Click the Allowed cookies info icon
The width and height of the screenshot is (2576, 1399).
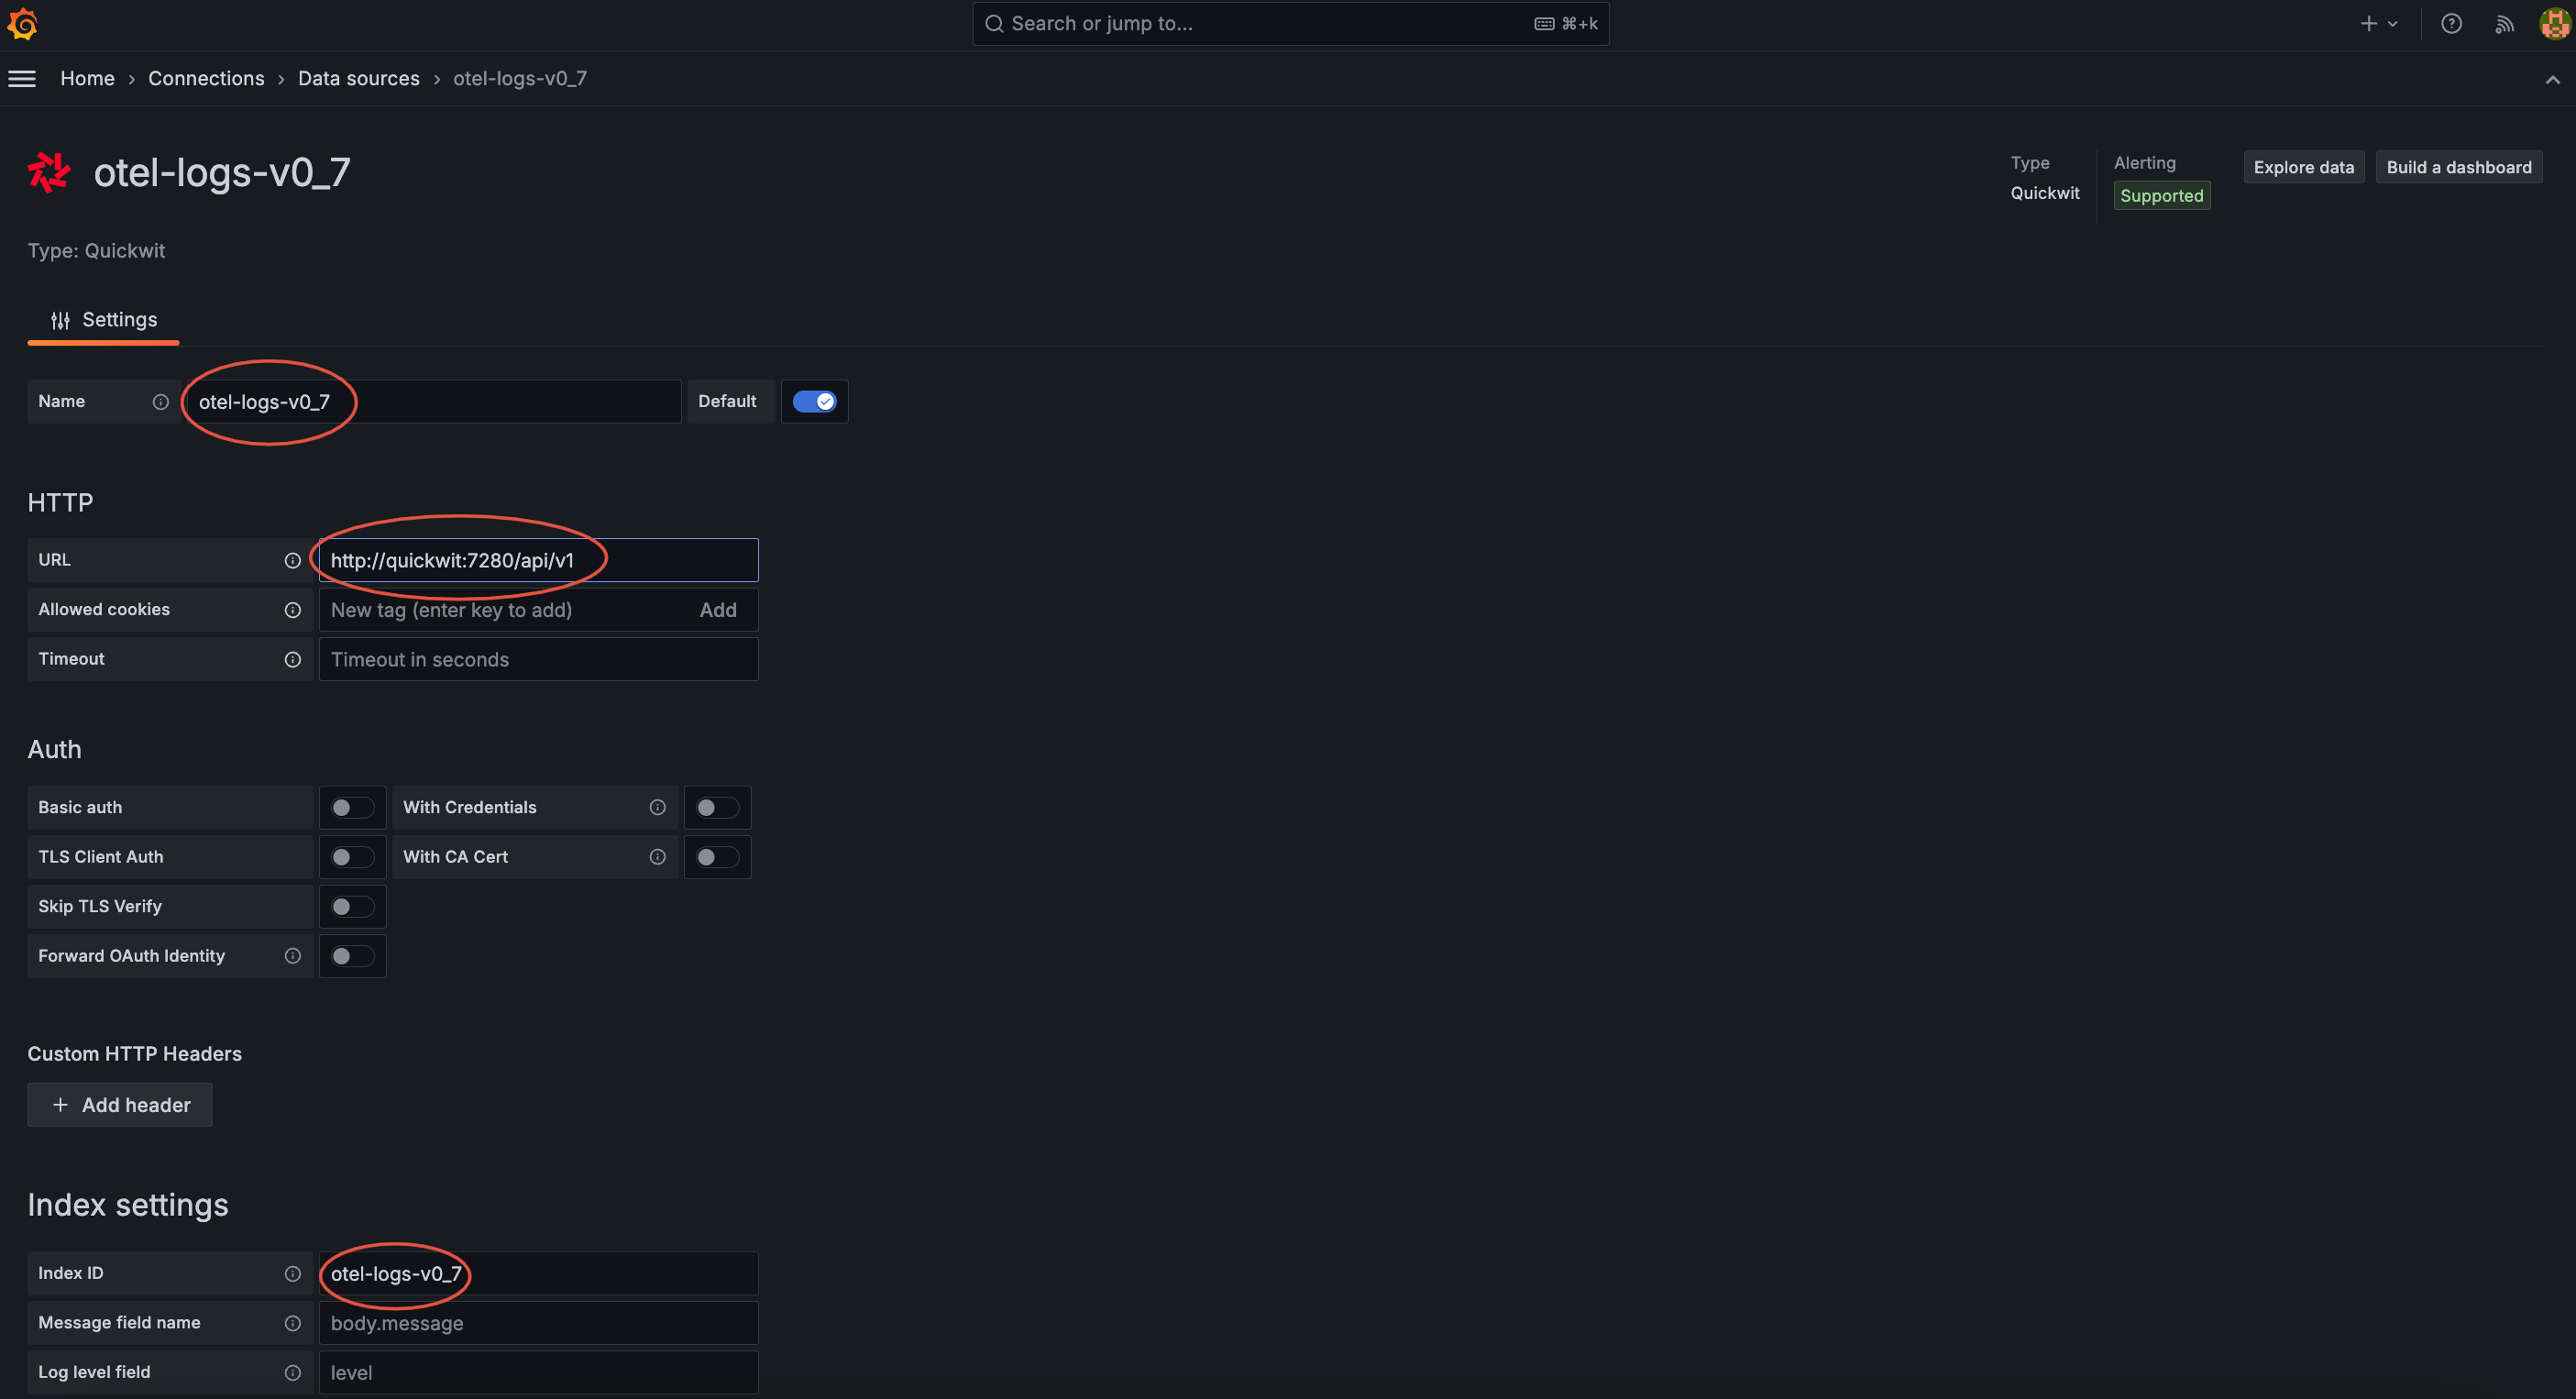(292, 610)
